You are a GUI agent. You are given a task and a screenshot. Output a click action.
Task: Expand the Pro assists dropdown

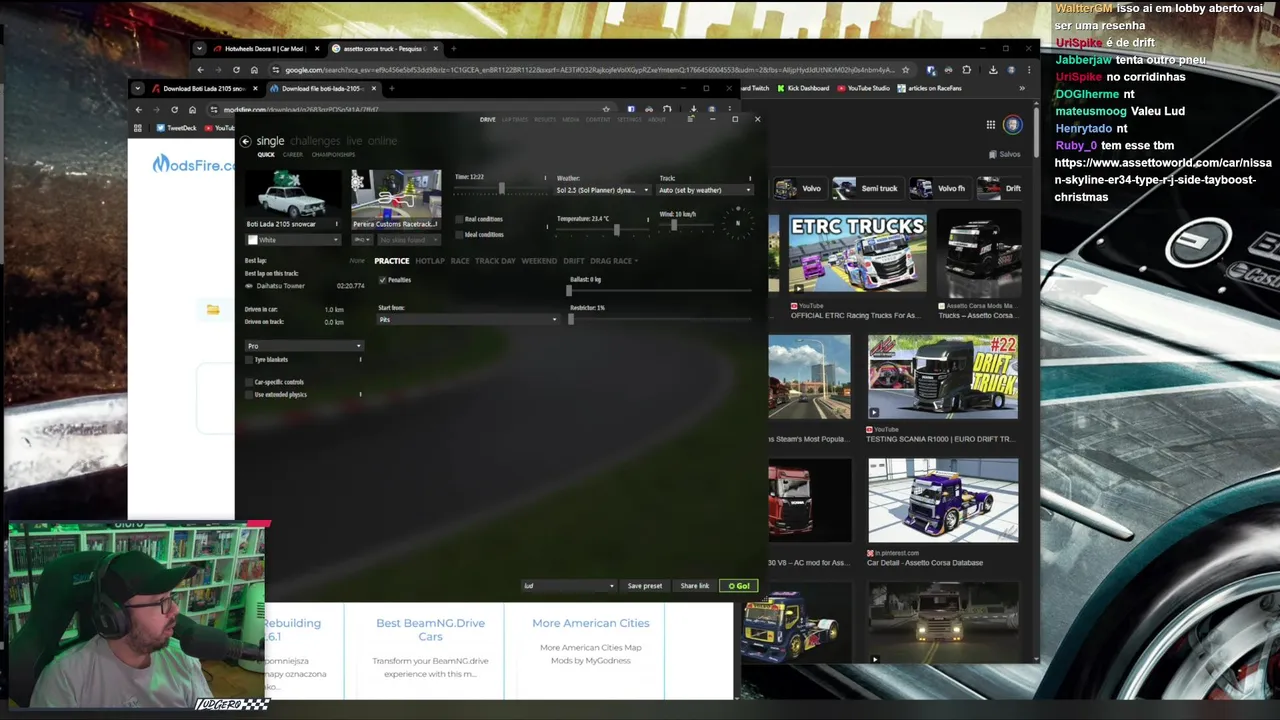click(304, 346)
